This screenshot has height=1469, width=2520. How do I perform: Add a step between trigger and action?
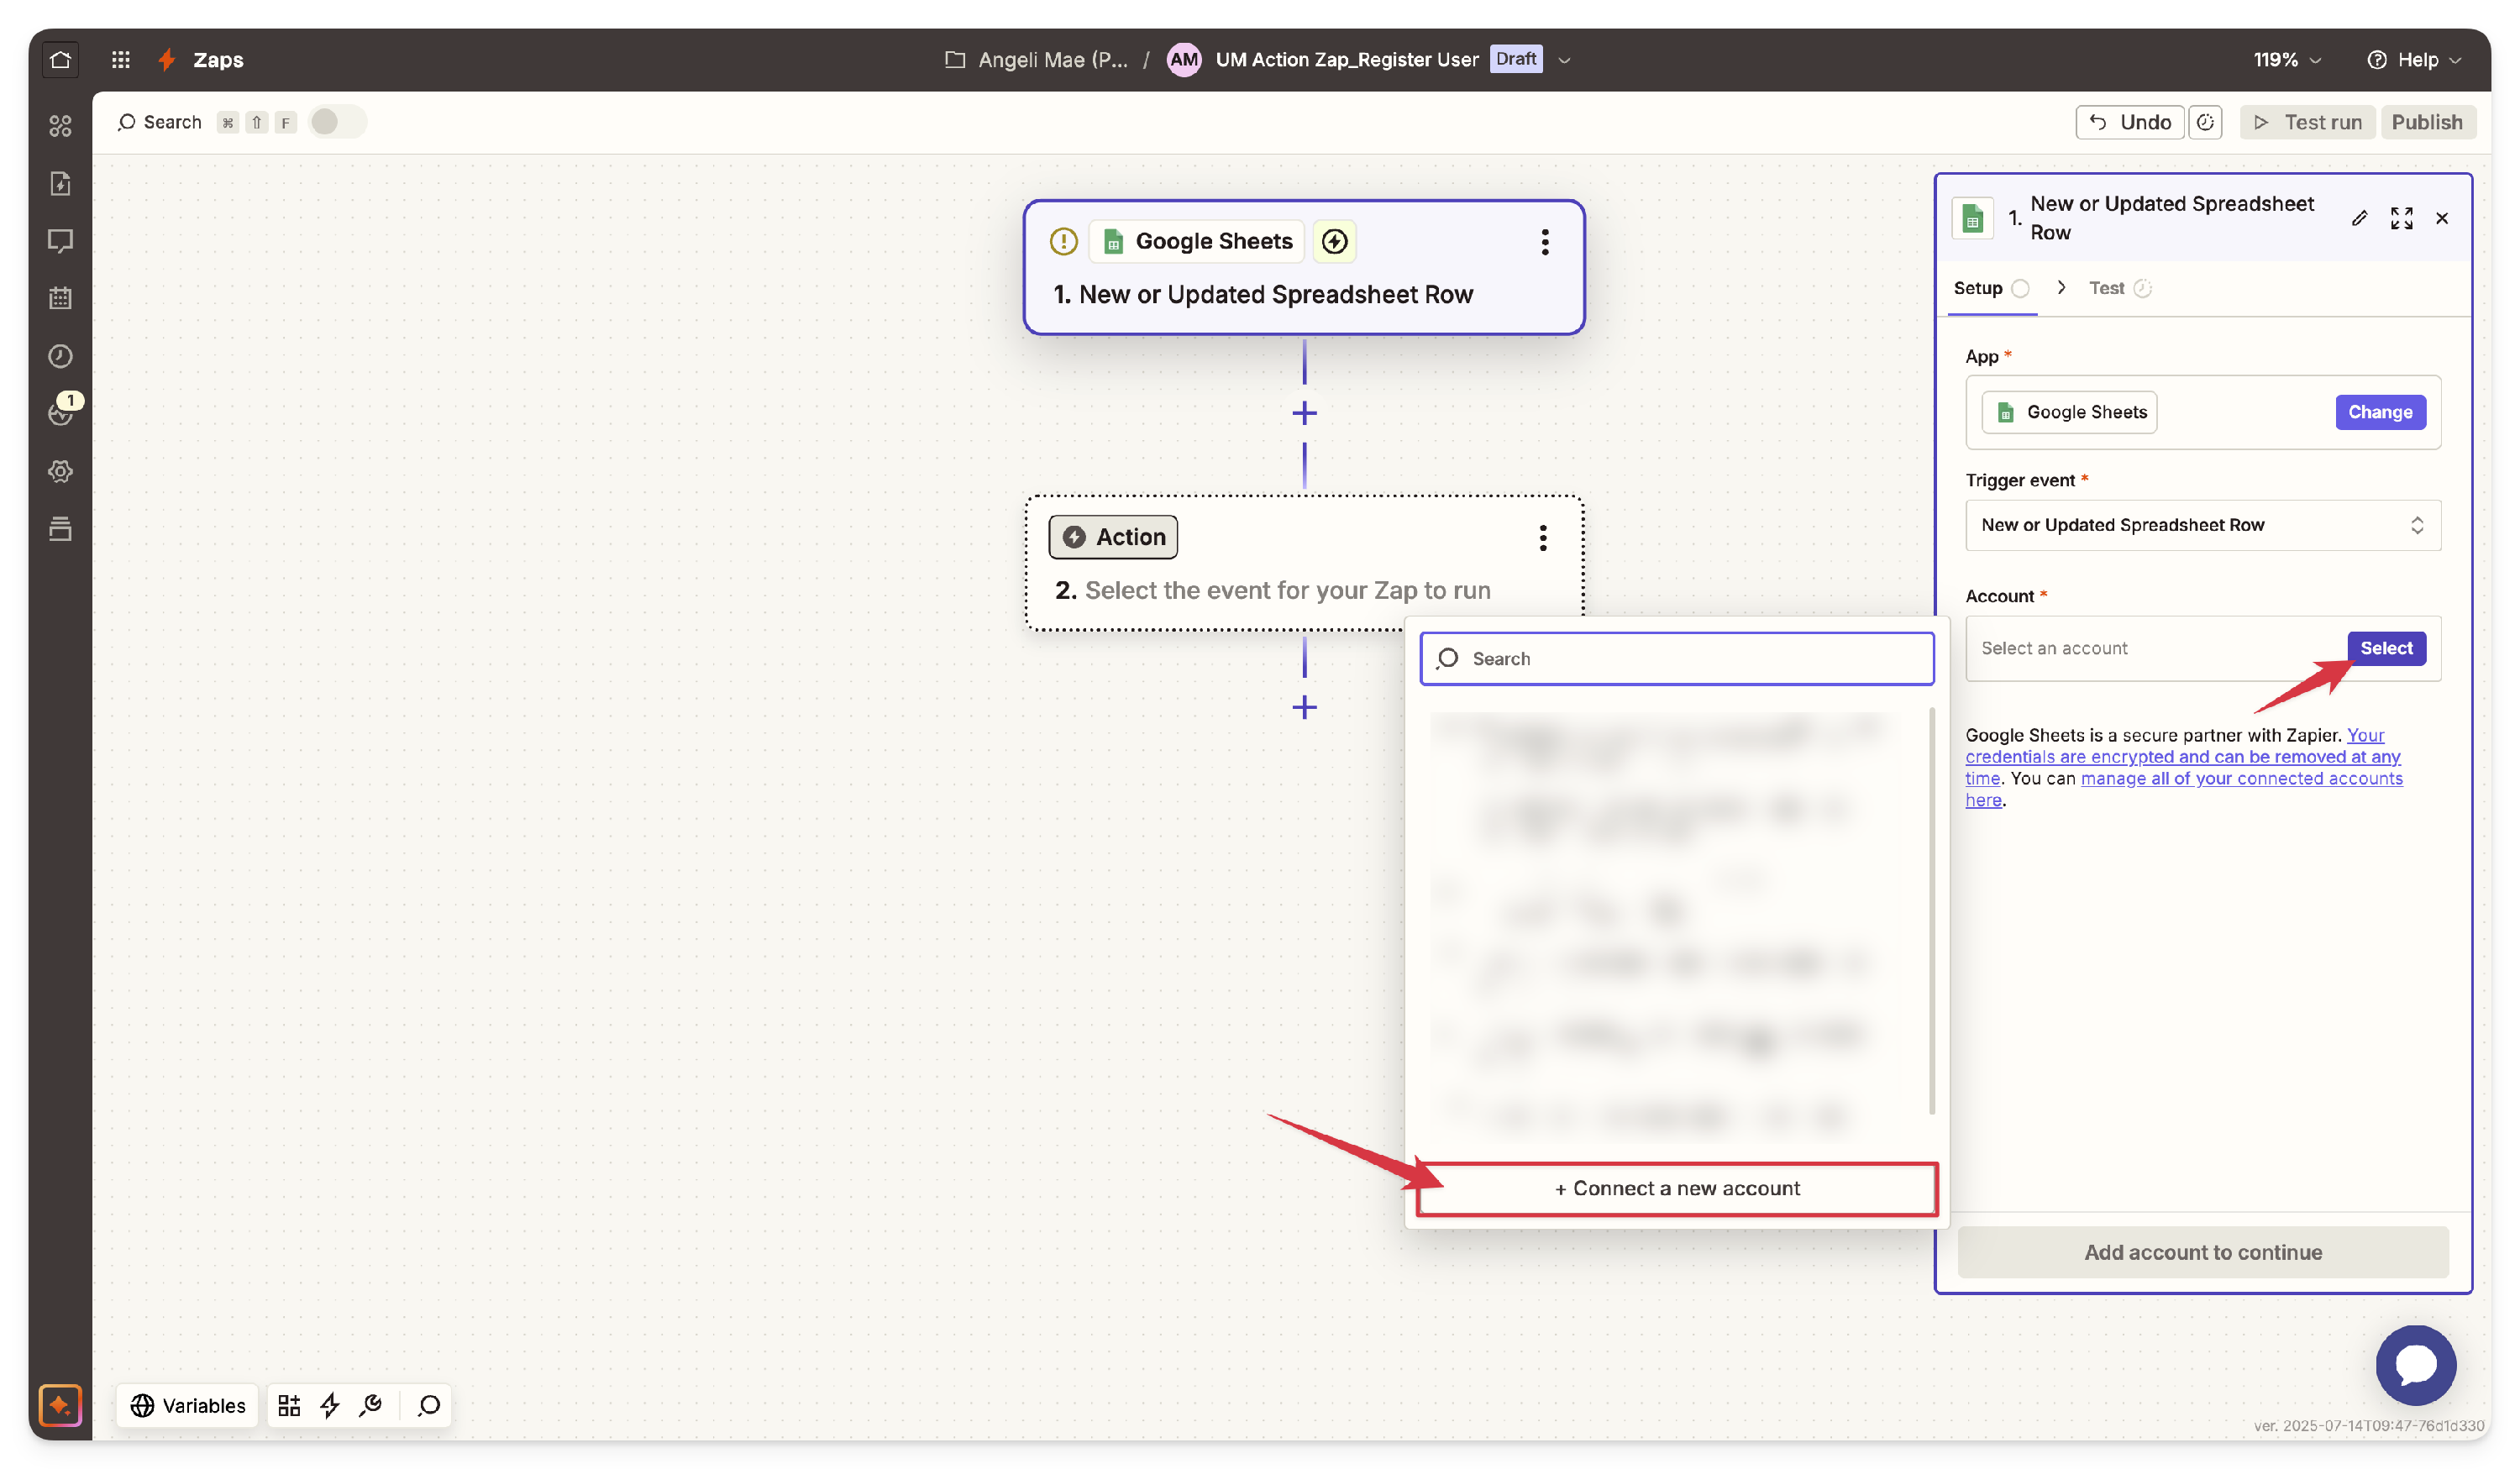click(1304, 413)
